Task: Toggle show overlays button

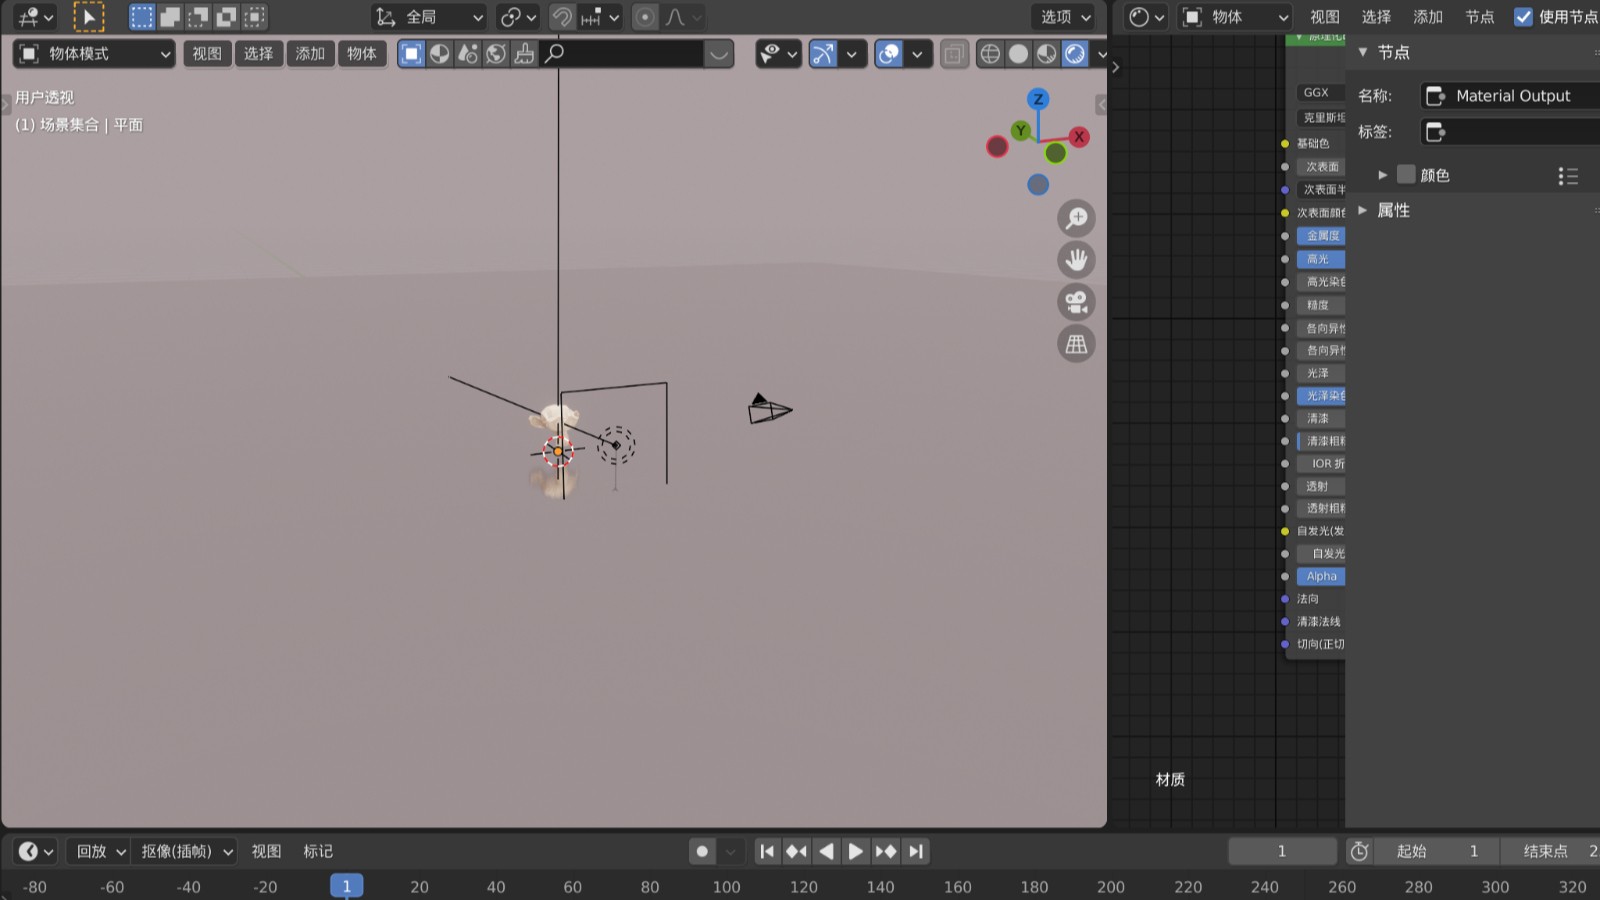Action: click(x=888, y=54)
